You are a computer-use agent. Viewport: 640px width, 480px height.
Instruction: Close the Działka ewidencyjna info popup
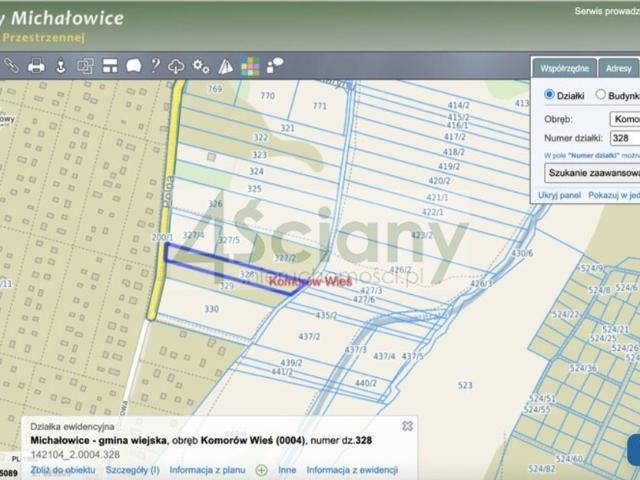pyautogui.click(x=407, y=426)
